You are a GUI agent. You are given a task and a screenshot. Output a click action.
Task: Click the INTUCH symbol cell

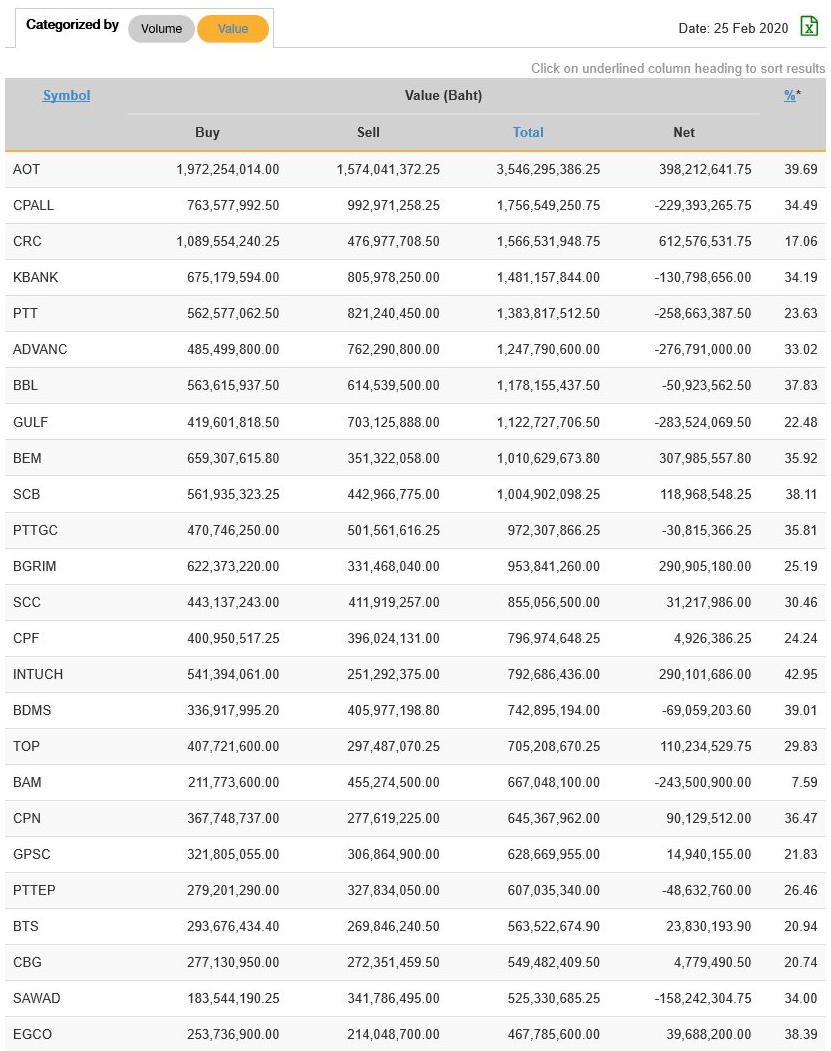(38, 674)
